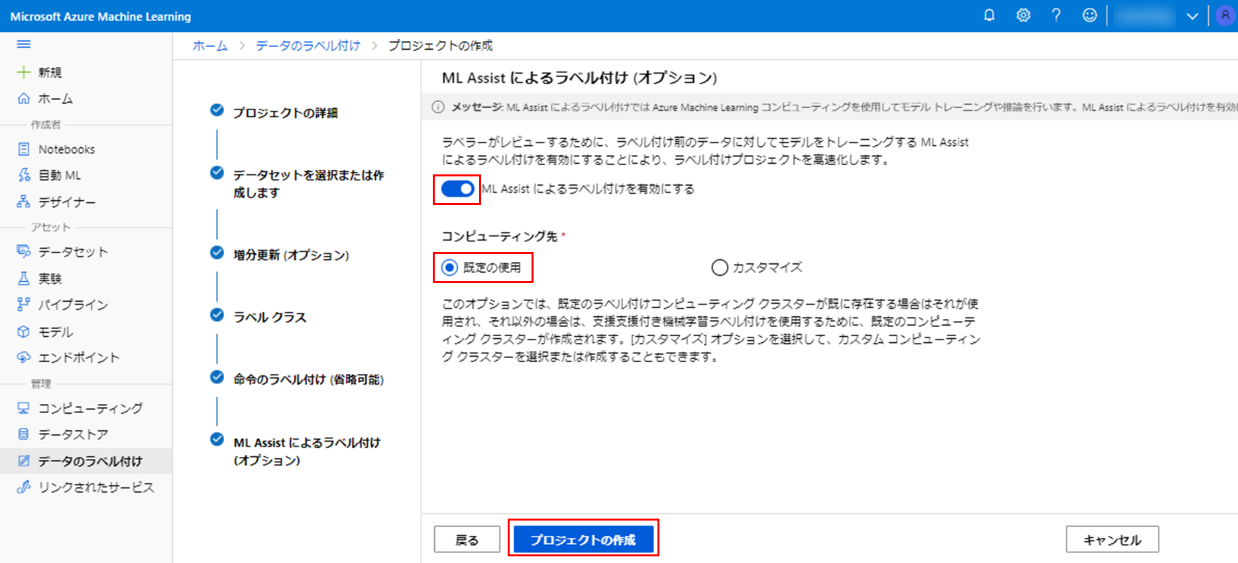Go to 増分更新 (オプション) step

pos(291,255)
